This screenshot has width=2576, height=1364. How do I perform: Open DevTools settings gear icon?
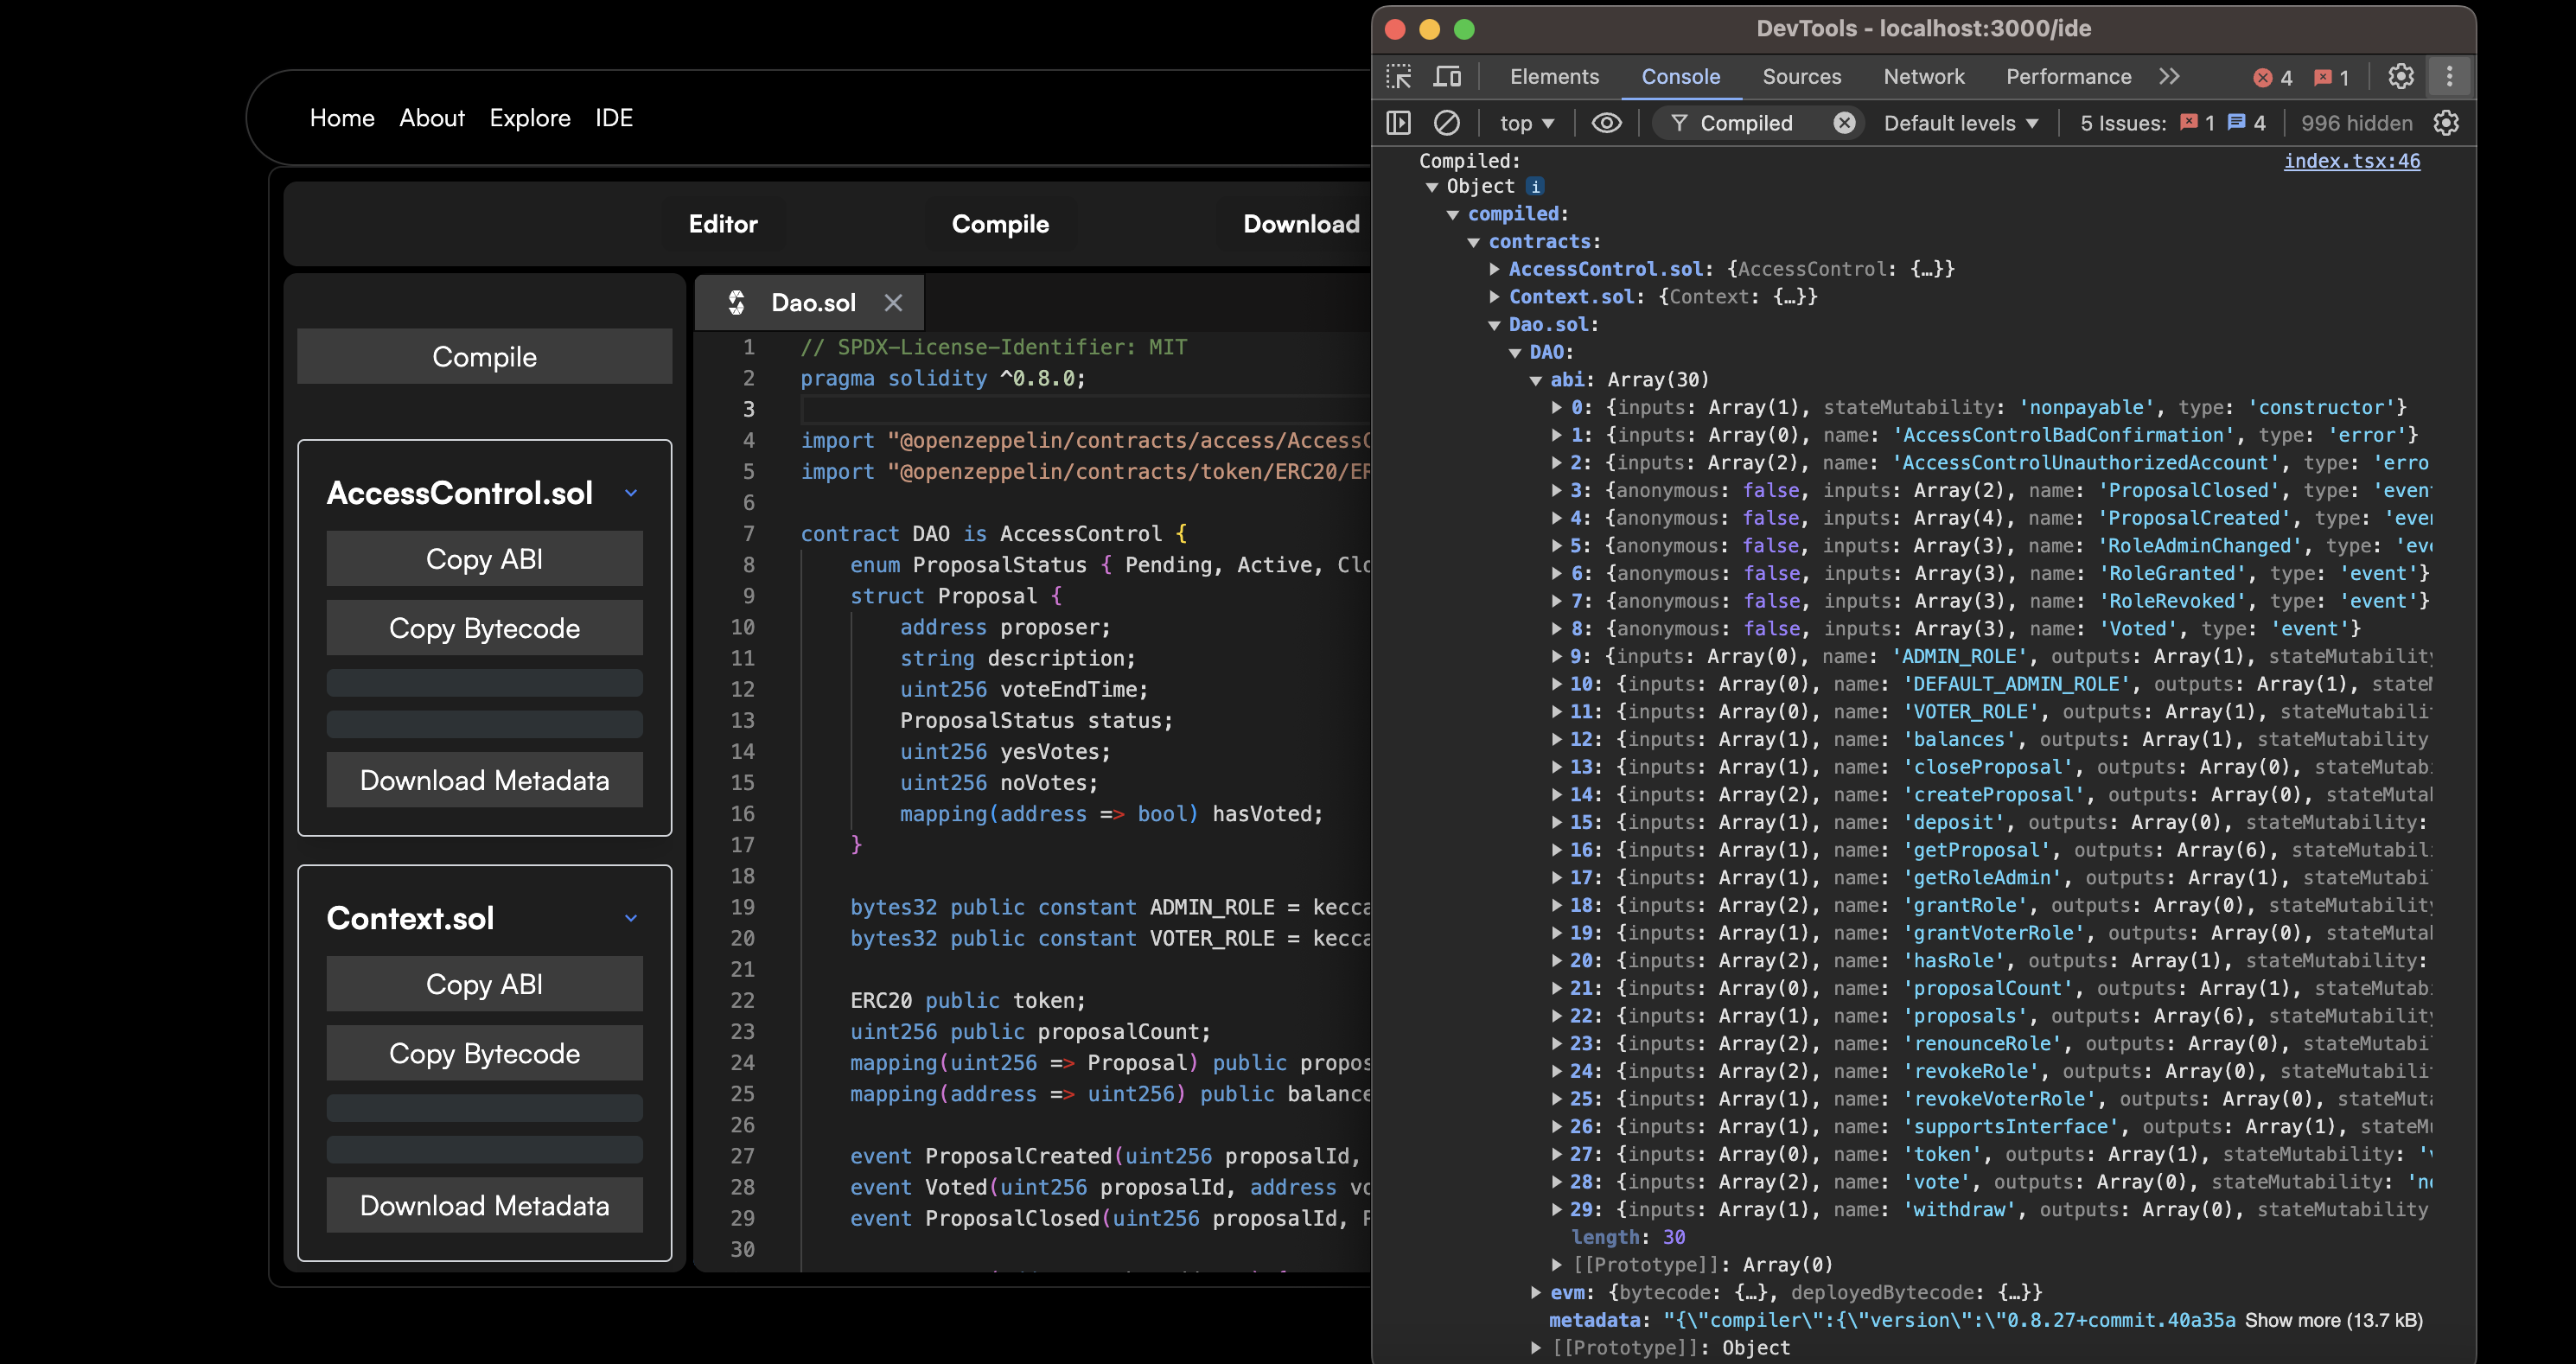pyautogui.click(x=2400, y=77)
